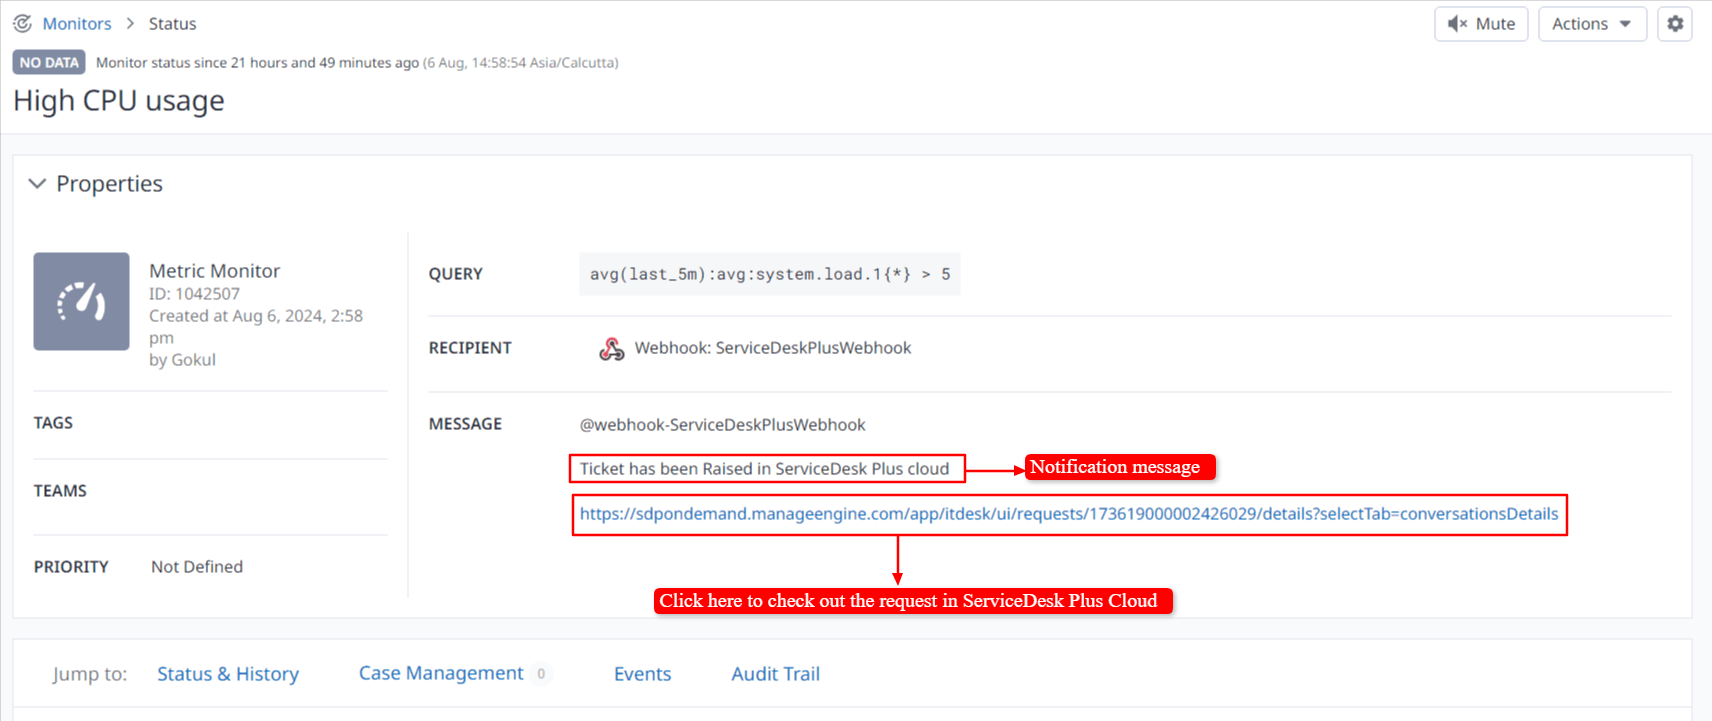Click the NO DATA status badge
The width and height of the screenshot is (1712, 721).
coord(49,62)
